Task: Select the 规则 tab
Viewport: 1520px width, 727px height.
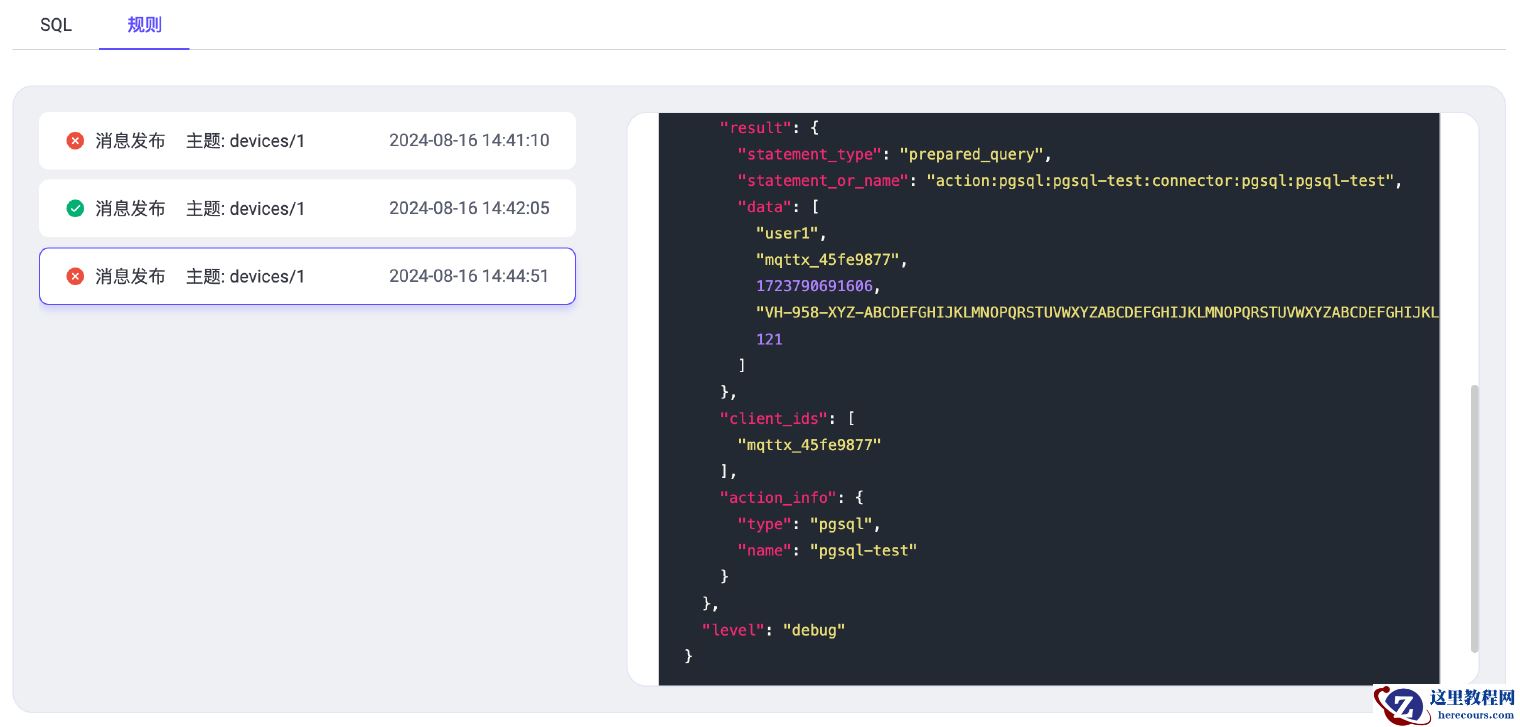Action: click(x=144, y=25)
